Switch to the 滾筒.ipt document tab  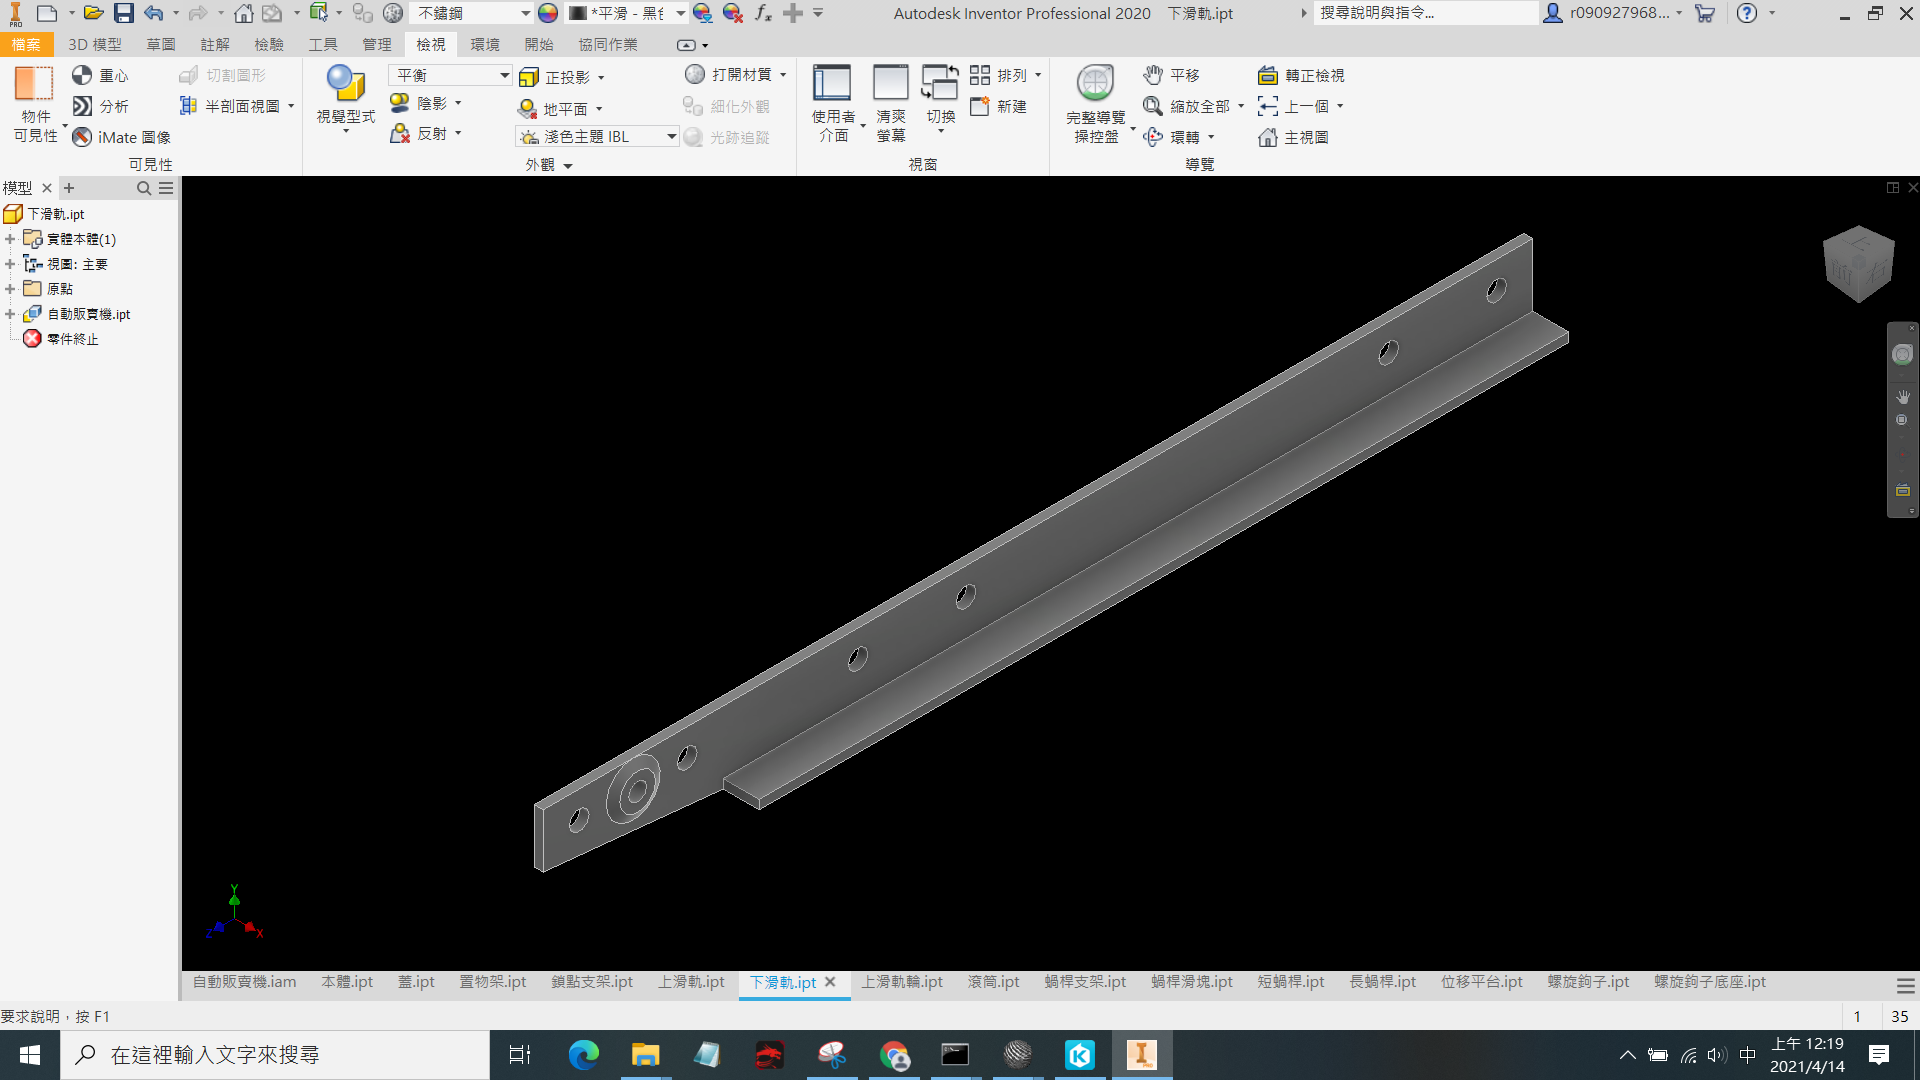[993, 982]
